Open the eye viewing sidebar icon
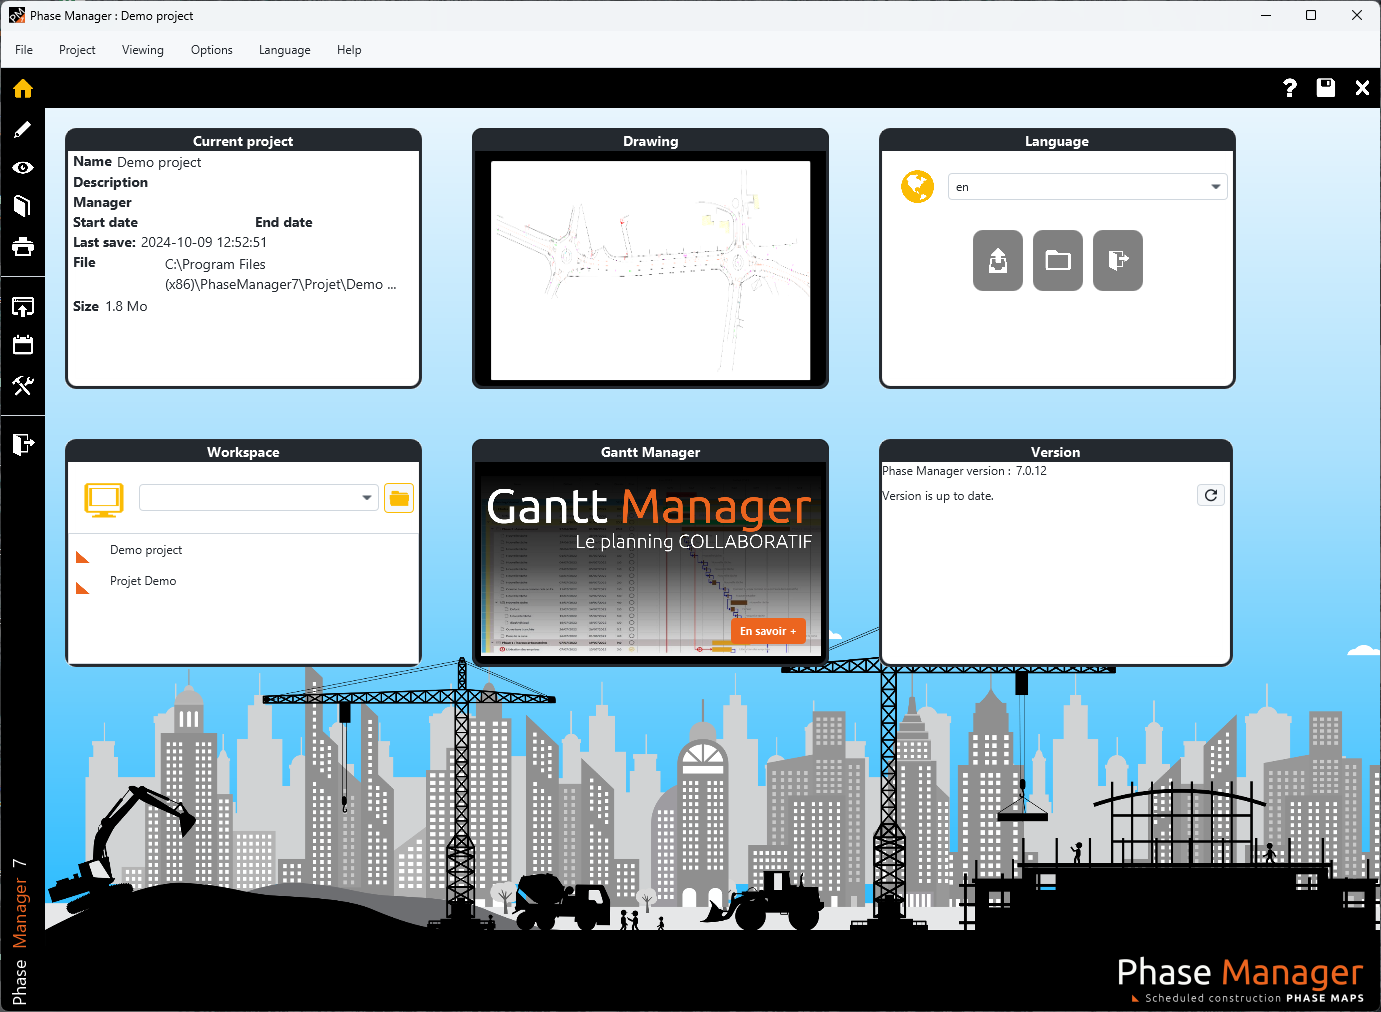1381x1012 pixels. (23, 168)
